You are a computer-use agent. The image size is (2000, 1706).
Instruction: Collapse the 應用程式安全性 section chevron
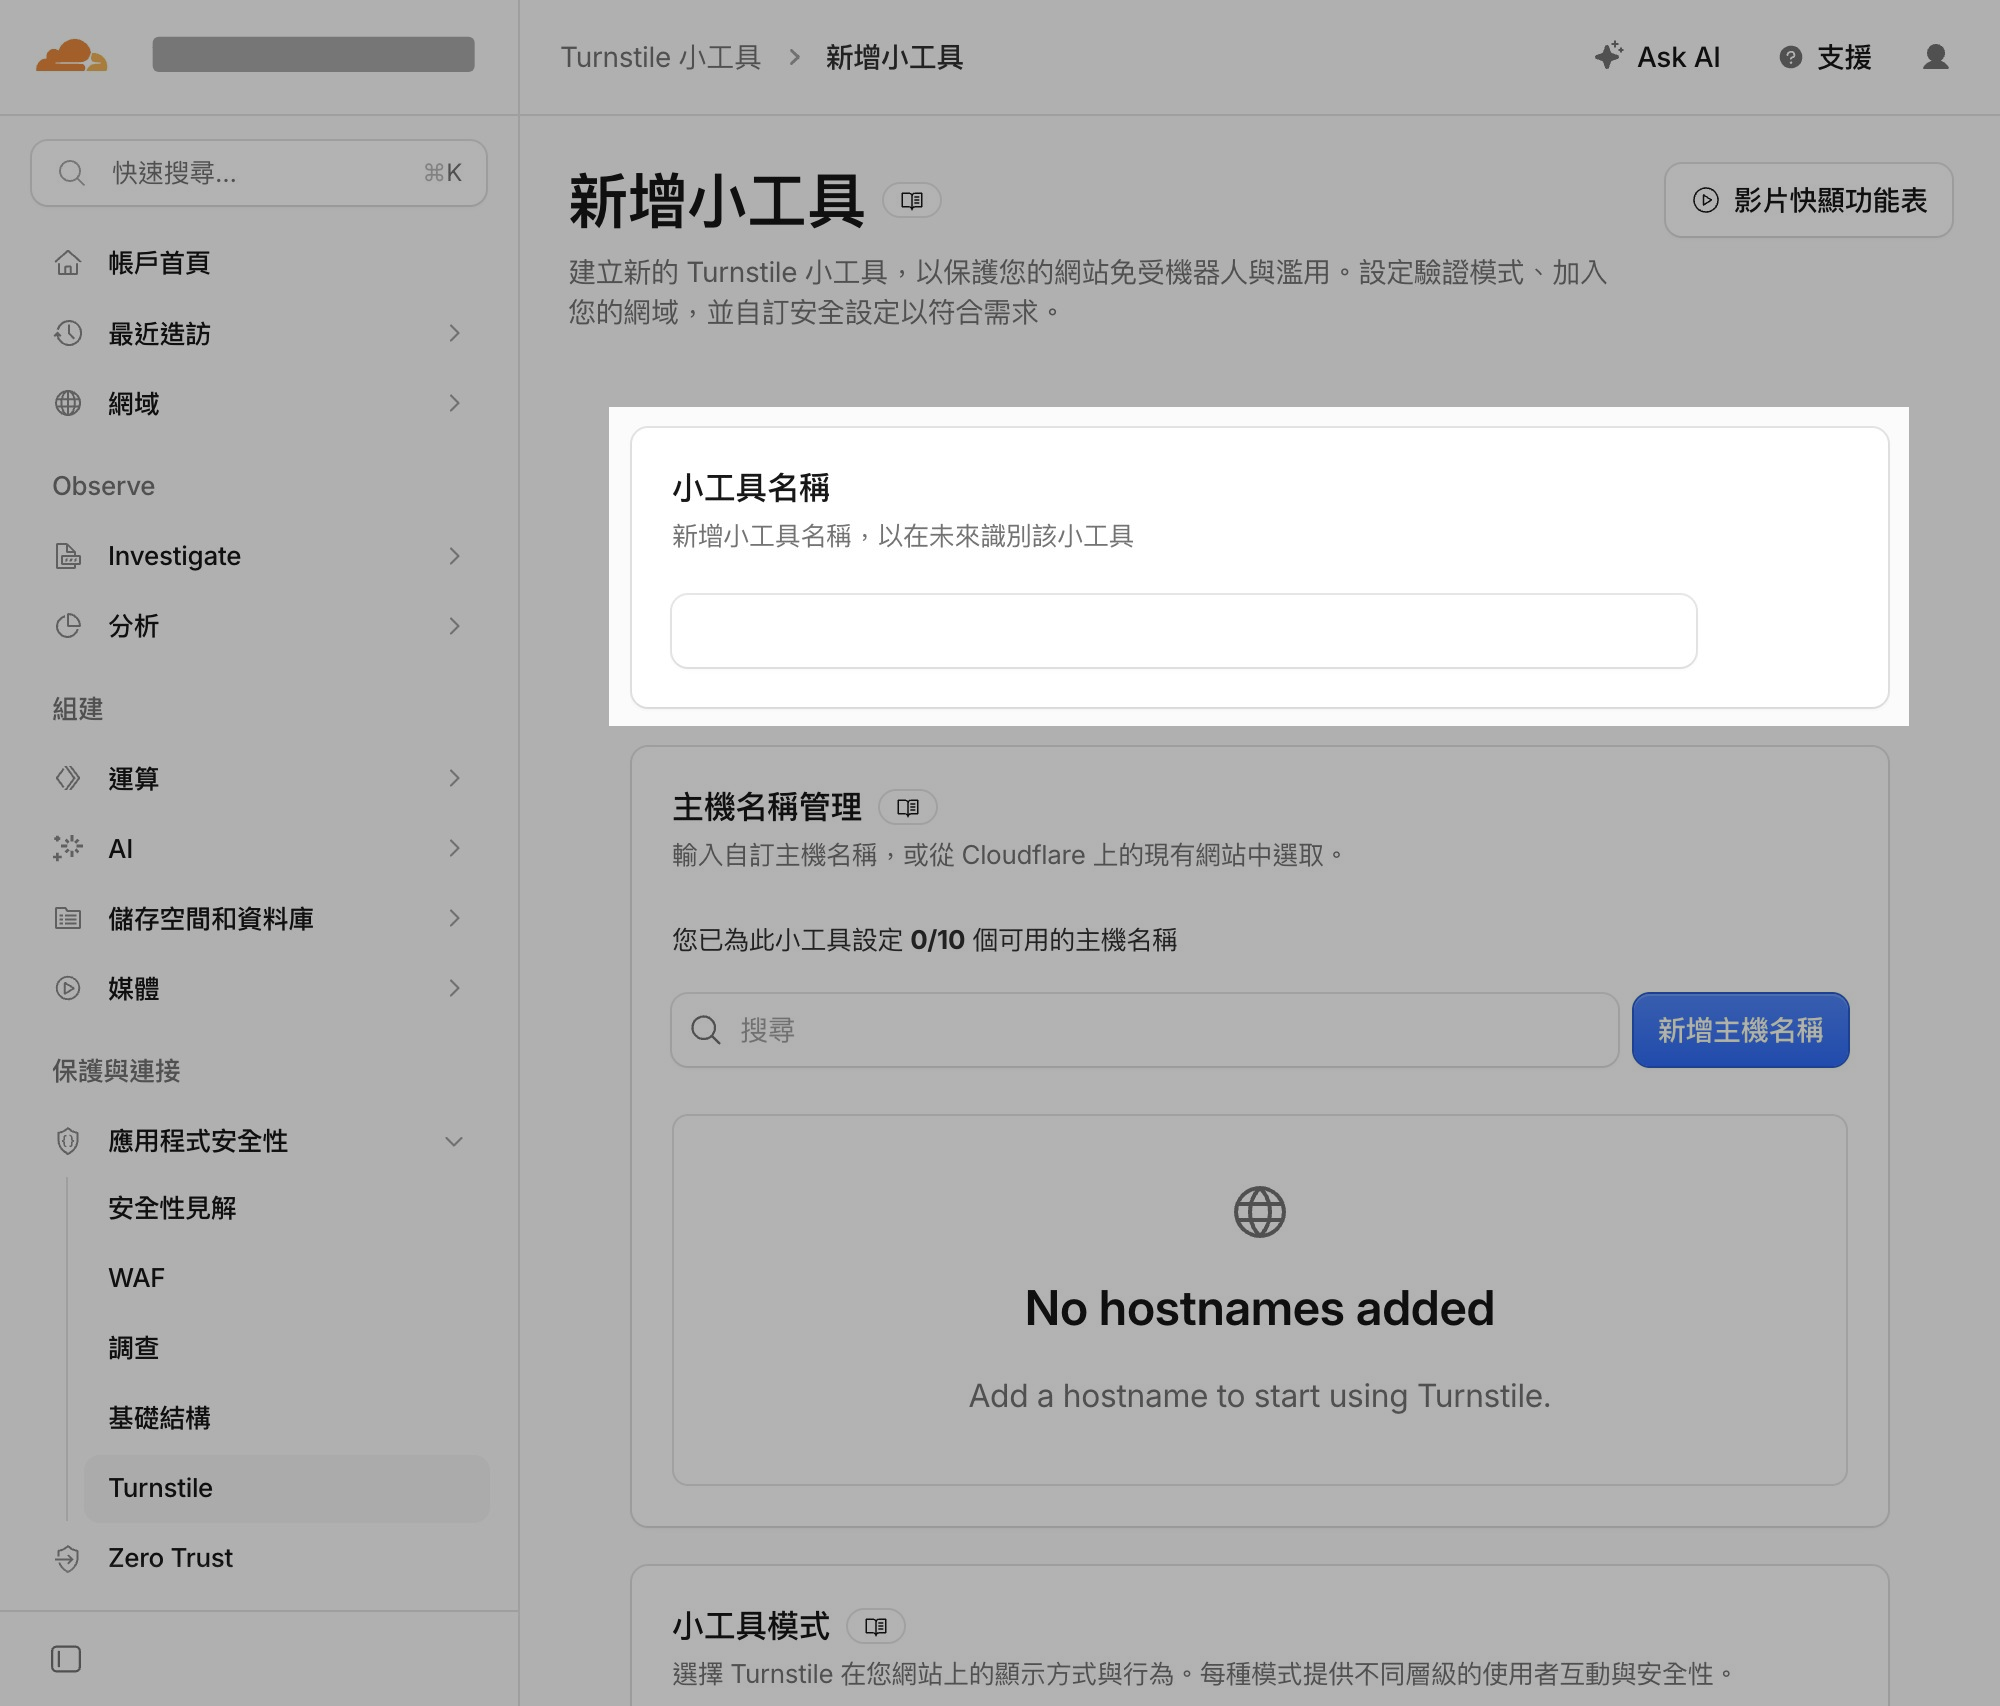(x=454, y=1141)
